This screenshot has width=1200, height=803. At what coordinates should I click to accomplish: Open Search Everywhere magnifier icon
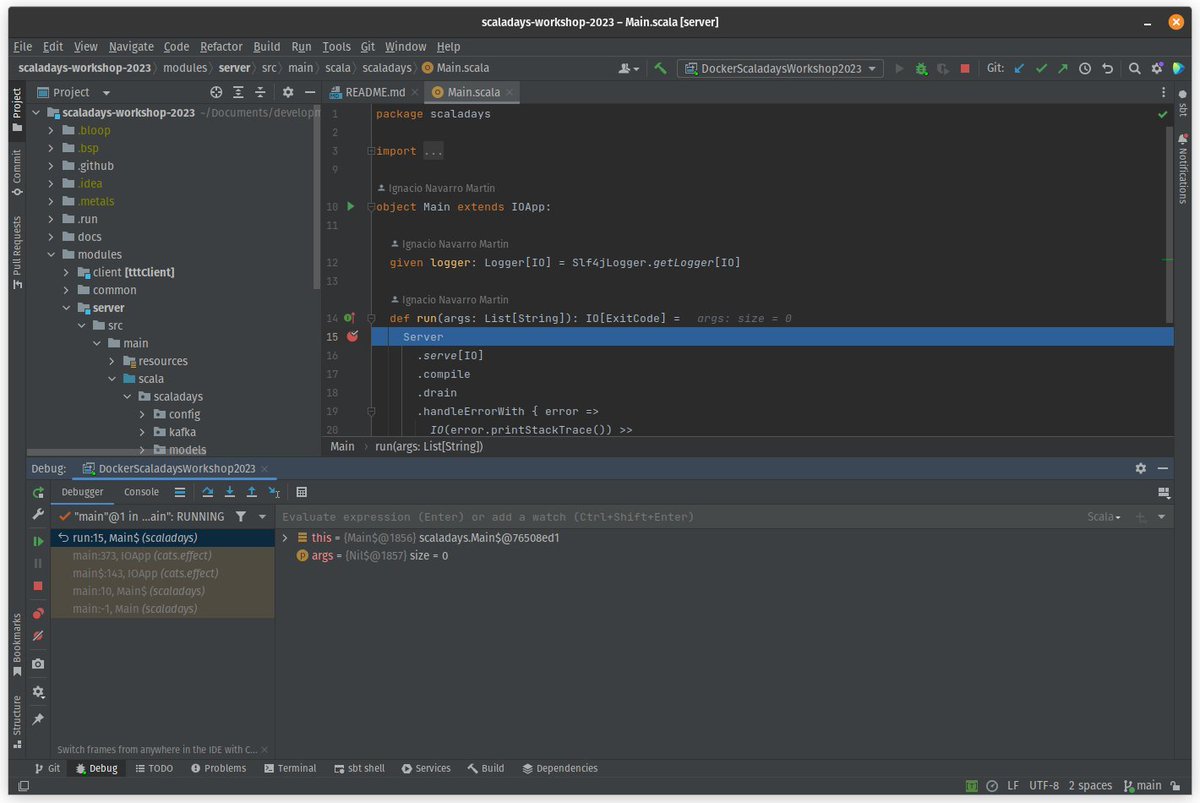click(1135, 68)
